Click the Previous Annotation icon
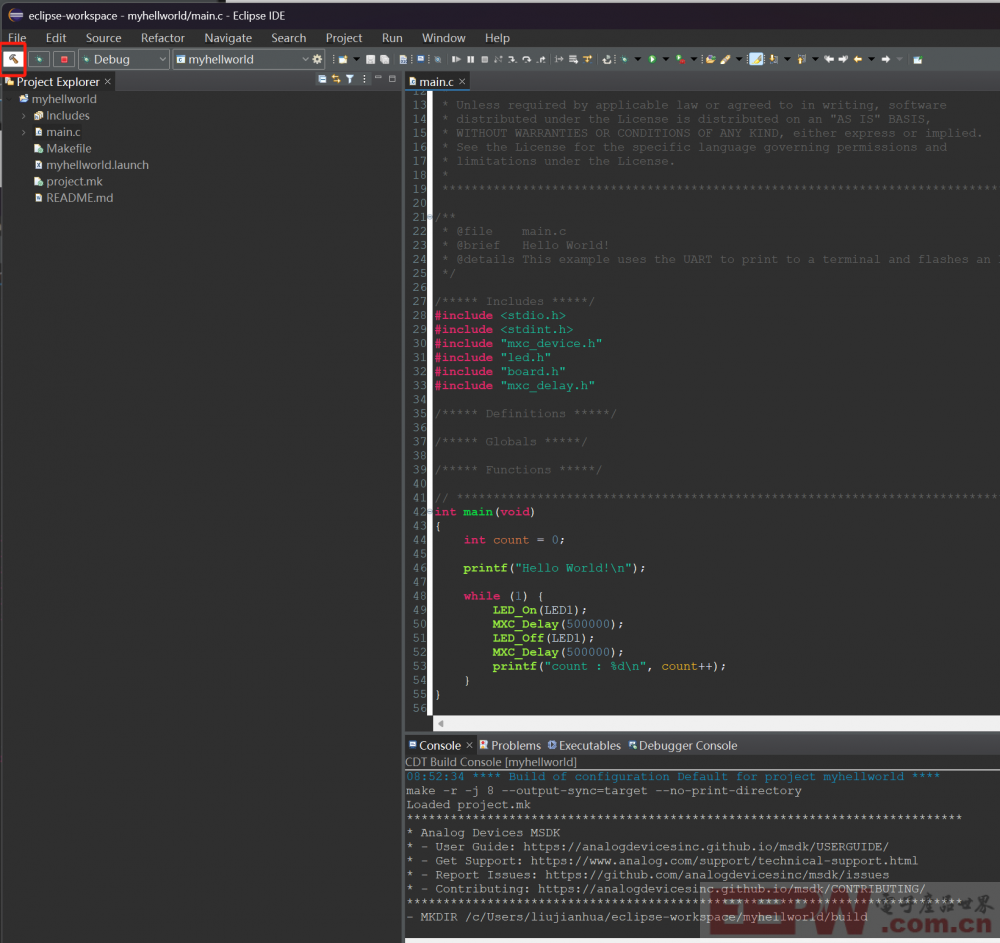 point(801,59)
